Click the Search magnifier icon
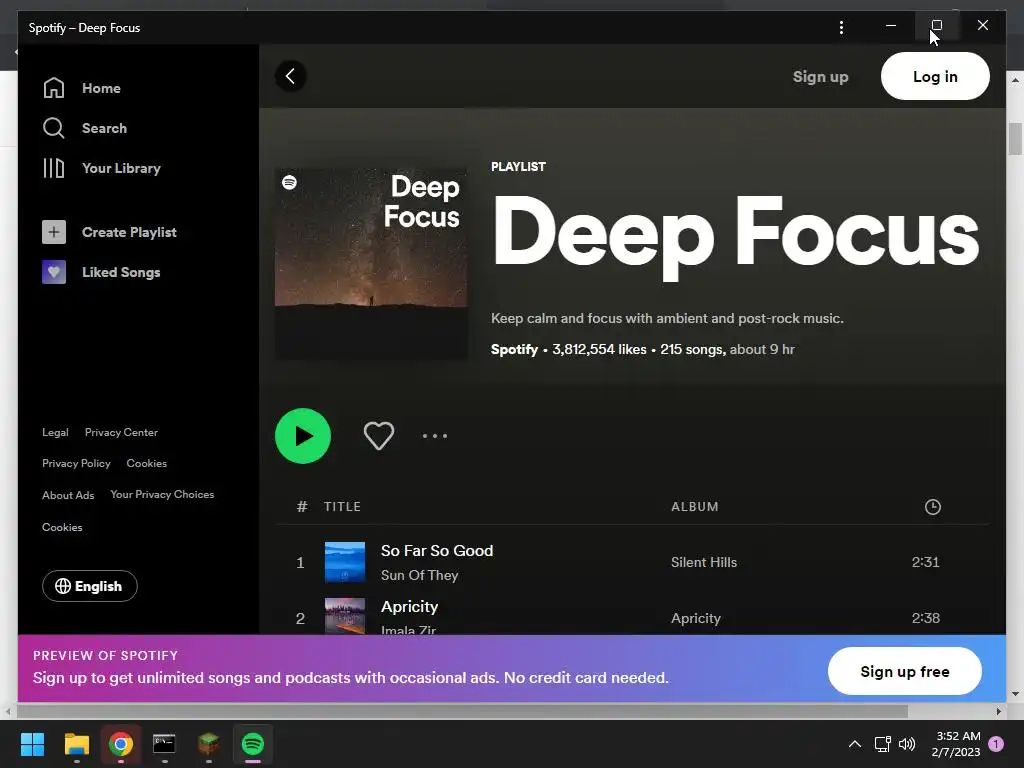 [x=54, y=128]
